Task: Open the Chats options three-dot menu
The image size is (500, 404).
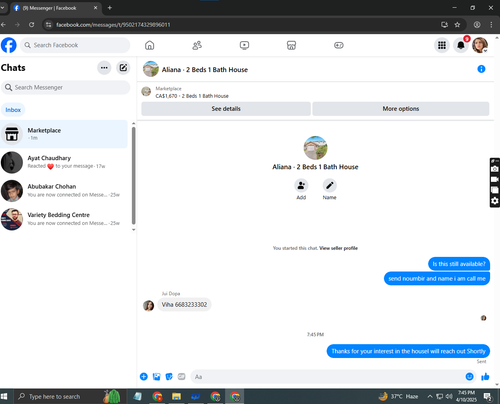Action: [x=104, y=68]
